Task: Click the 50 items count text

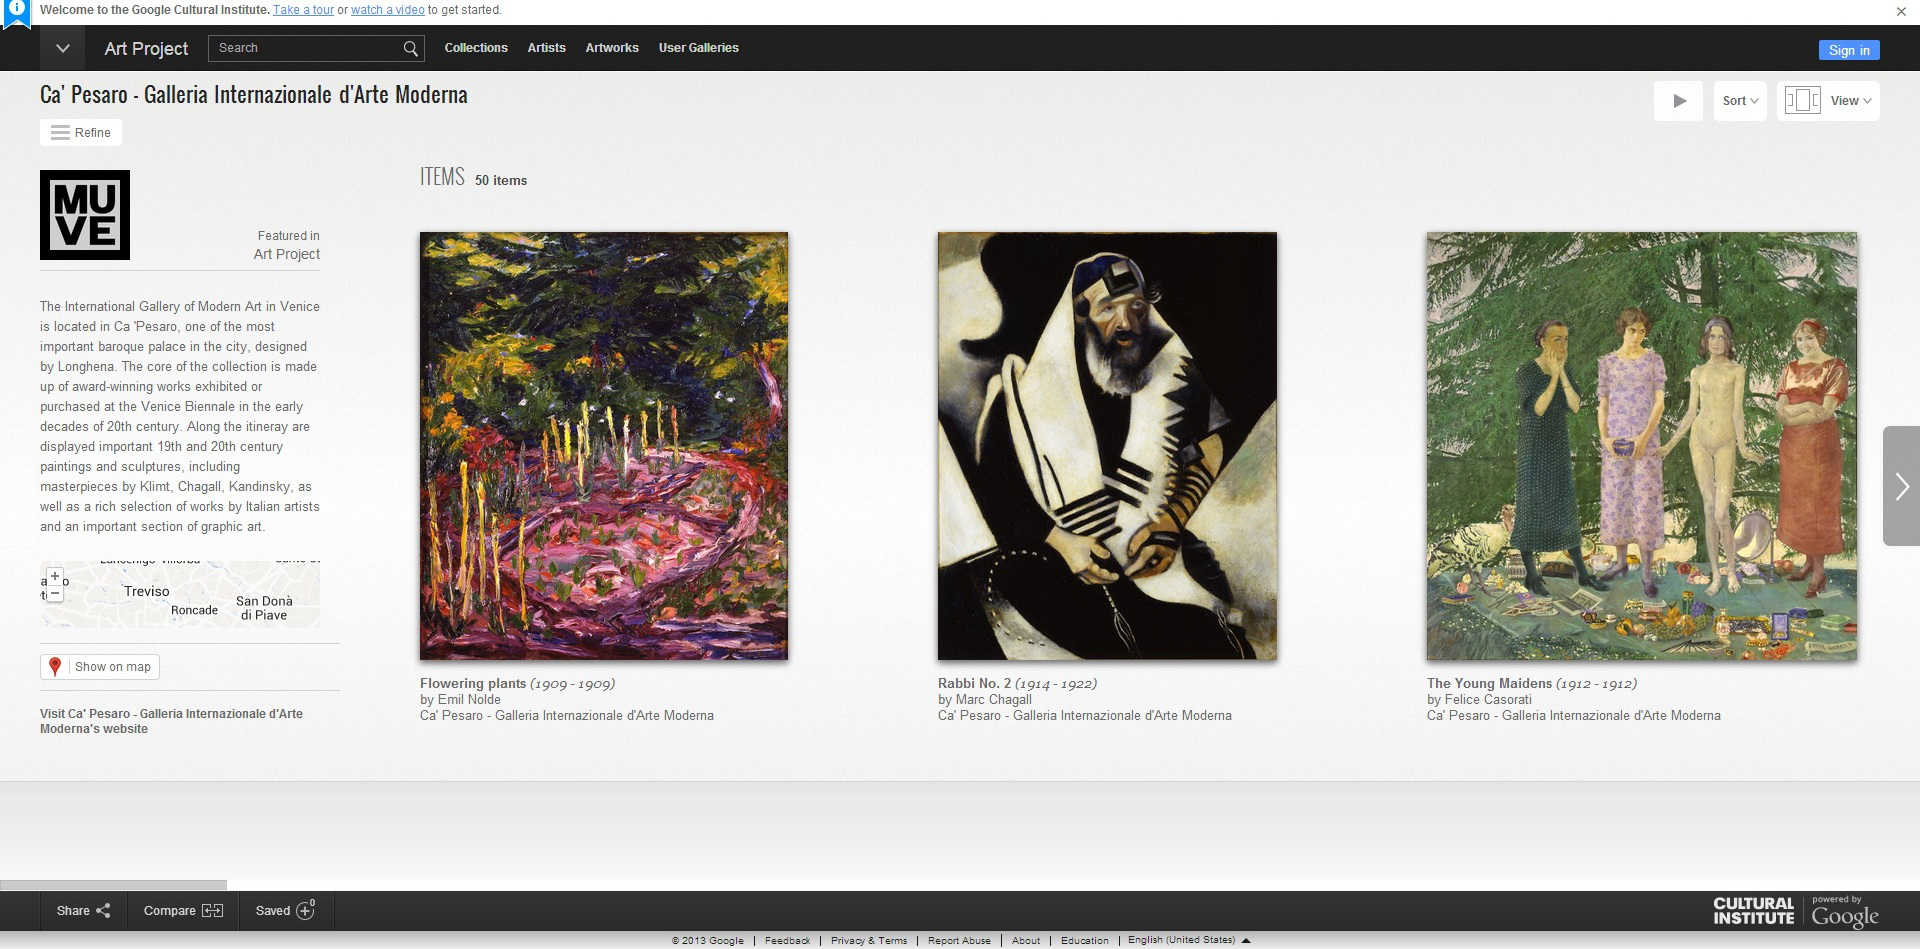Action: [x=501, y=181]
